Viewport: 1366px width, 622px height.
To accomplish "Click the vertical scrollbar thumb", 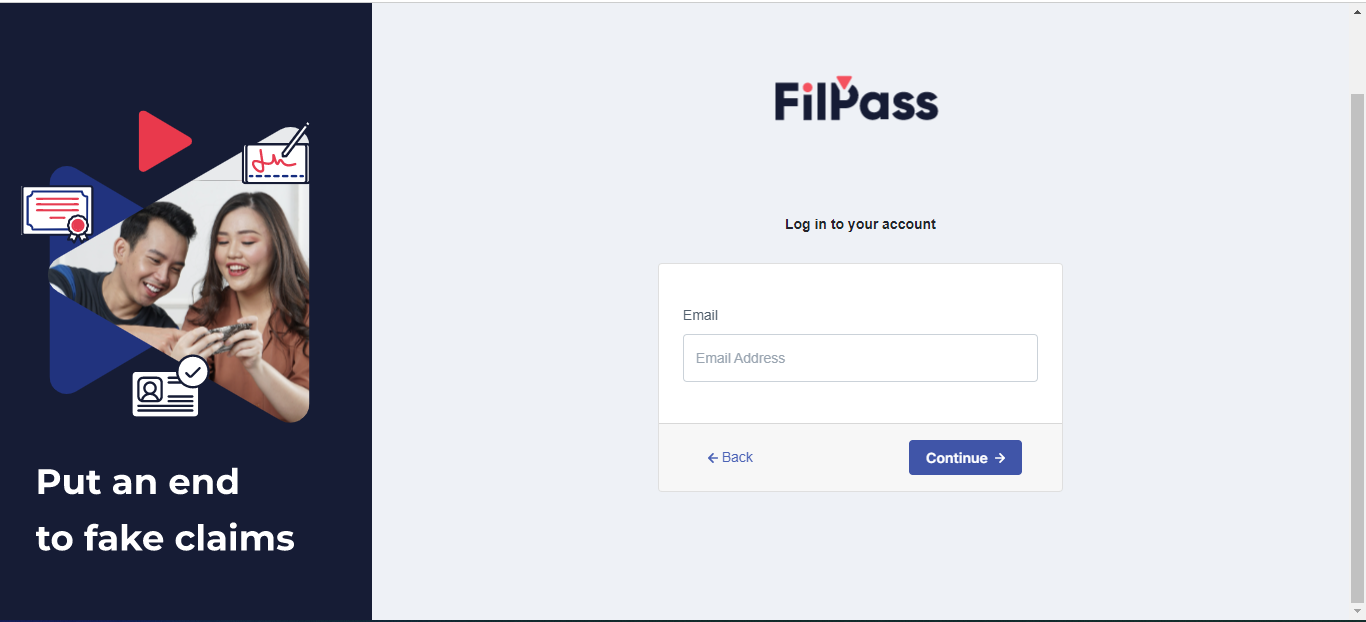I will coord(1357,350).
